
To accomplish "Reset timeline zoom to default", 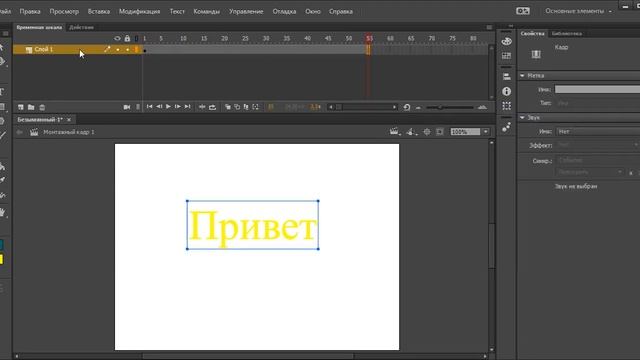I will (407, 107).
